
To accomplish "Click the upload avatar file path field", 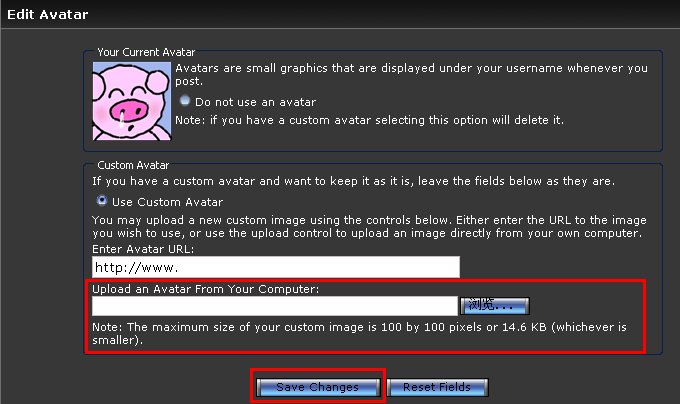I will pyautogui.click(x=275, y=306).
